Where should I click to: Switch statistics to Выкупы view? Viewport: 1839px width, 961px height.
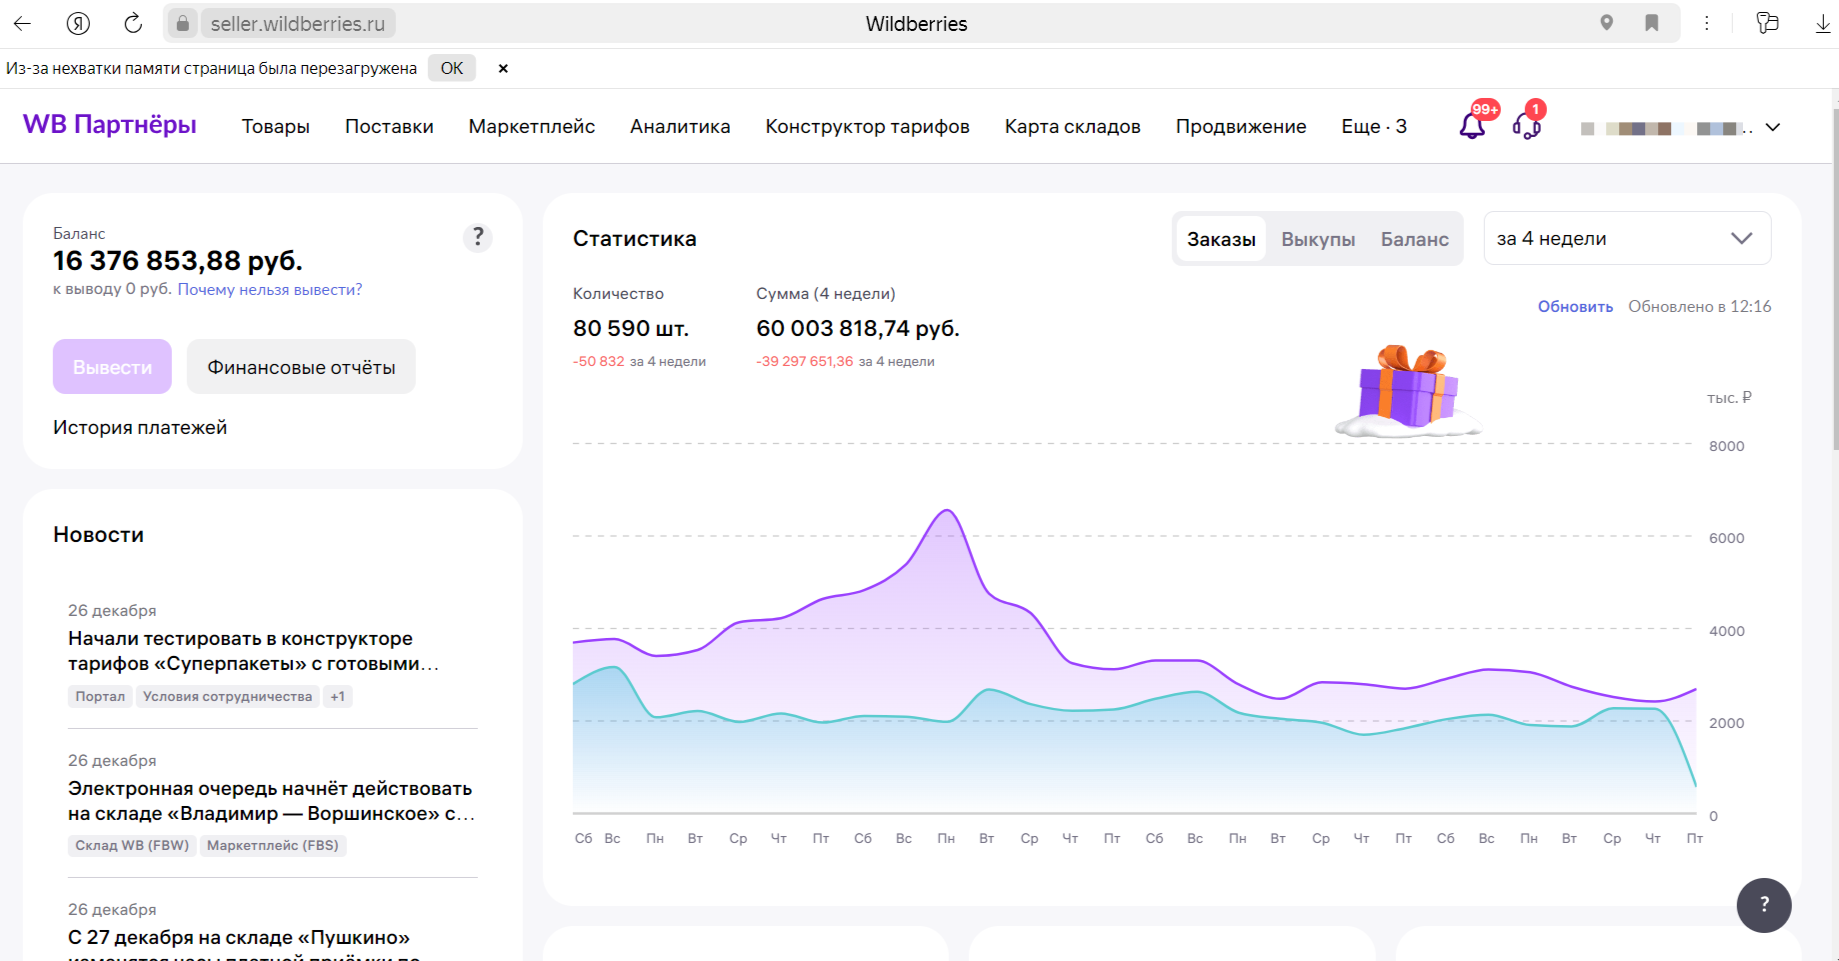coord(1318,238)
